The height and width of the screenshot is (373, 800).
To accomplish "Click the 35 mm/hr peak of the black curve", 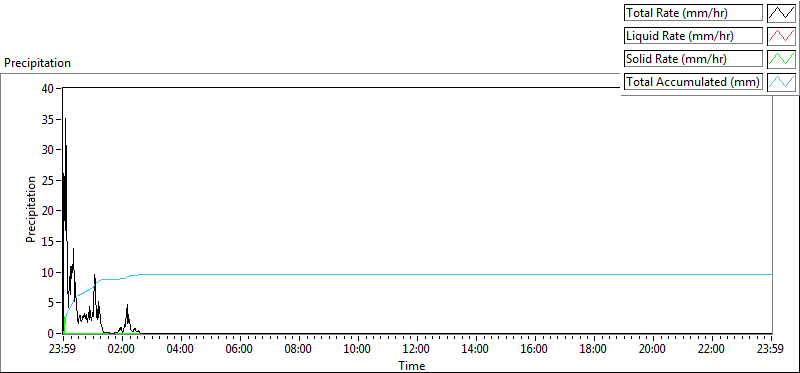I will pos(65,118).
